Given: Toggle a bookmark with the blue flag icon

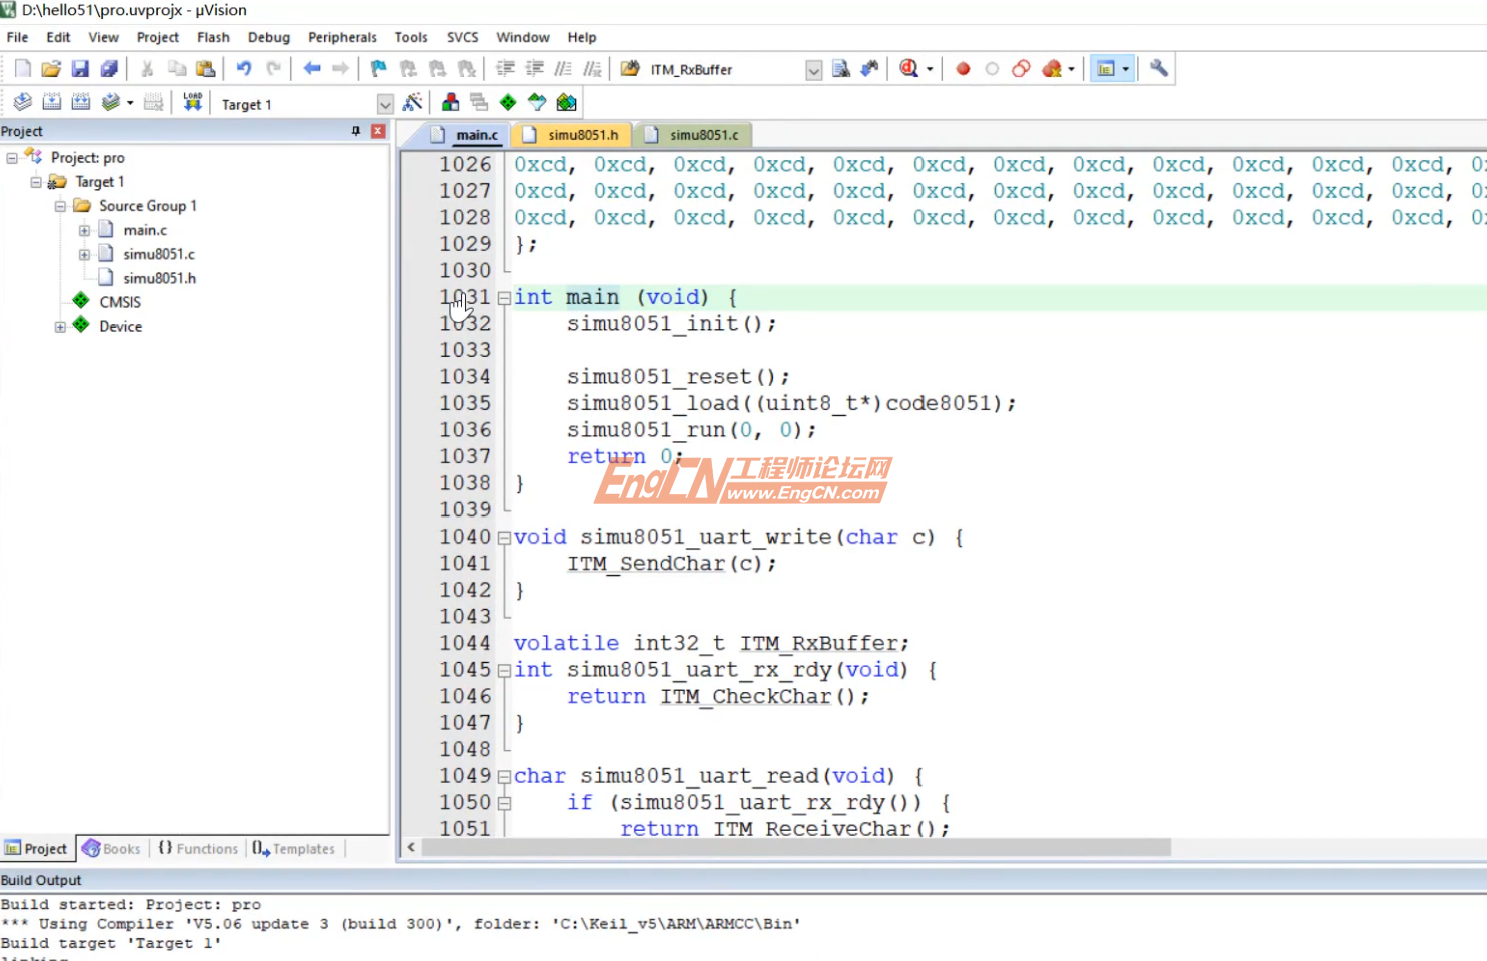Looking at the screenshot, I should click(x=378, y=68).
